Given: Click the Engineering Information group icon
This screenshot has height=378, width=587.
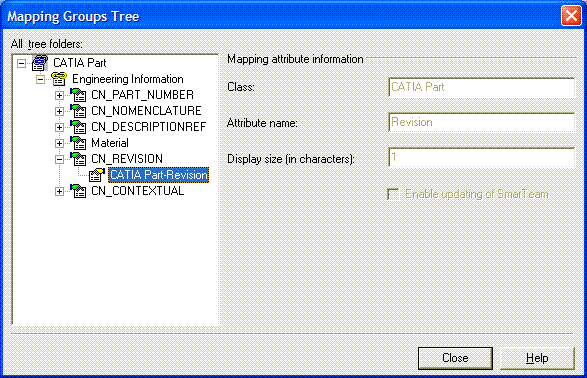Looking at the screenshot, I should (x=59, y=79).
